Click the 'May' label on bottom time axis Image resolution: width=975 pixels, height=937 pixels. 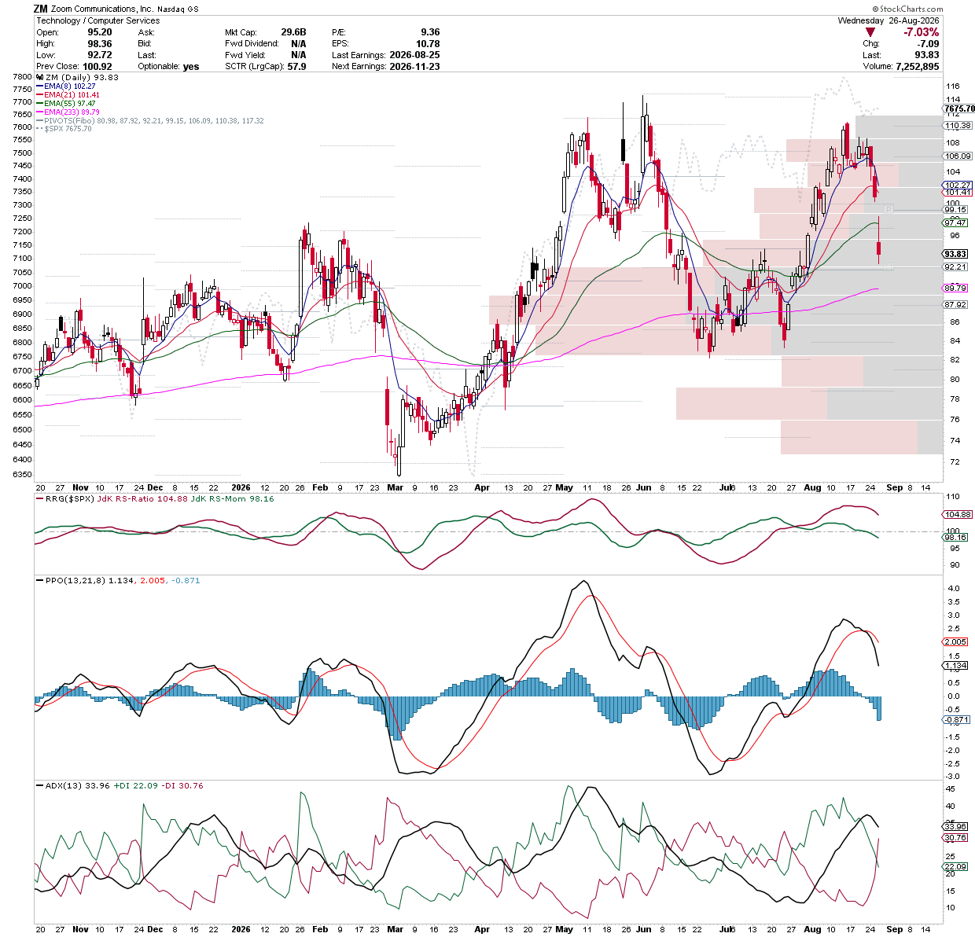point(564,930)
